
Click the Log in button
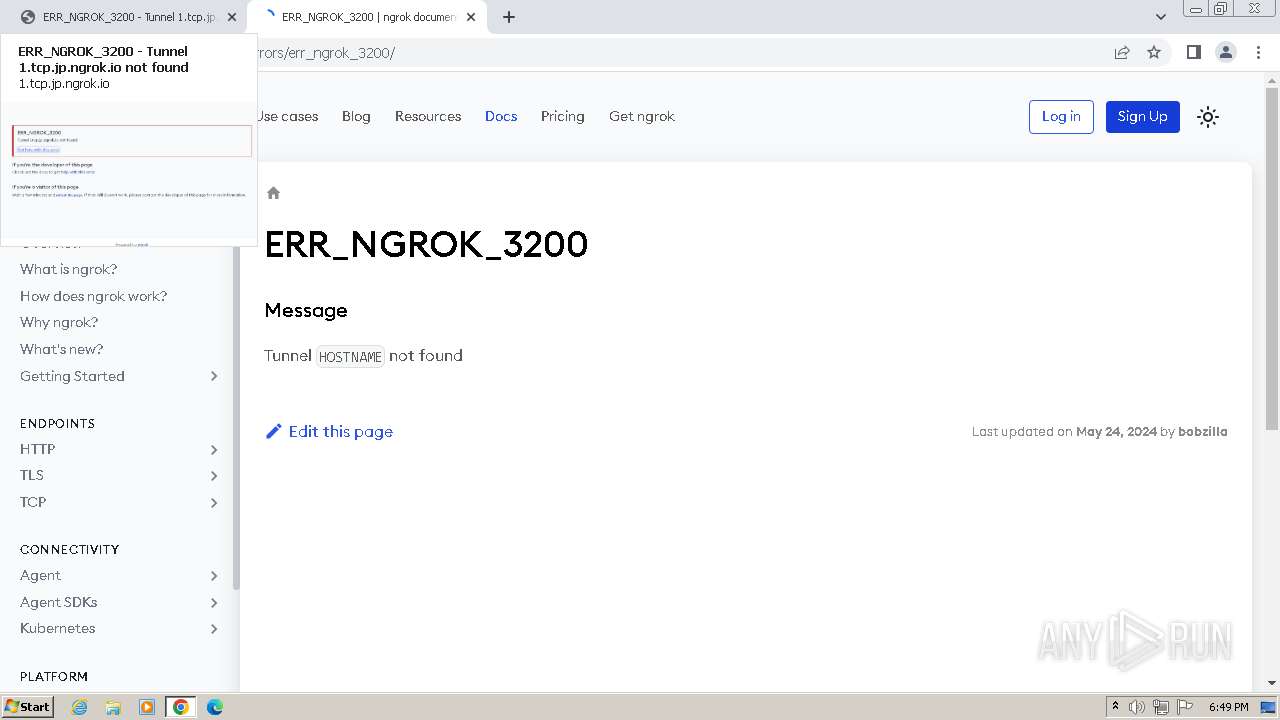click(1061, 117)
